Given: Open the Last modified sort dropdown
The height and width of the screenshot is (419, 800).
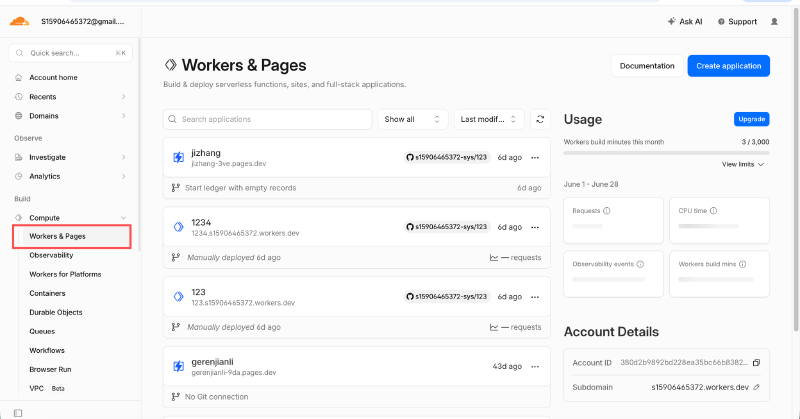Looking at the screenshot, I should pos(489,119).
